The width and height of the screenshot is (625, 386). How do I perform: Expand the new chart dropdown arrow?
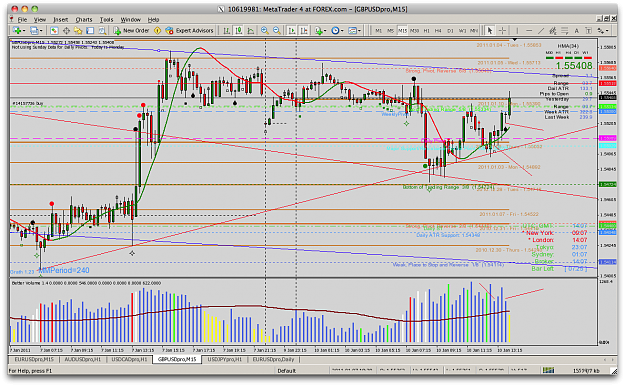24,31
